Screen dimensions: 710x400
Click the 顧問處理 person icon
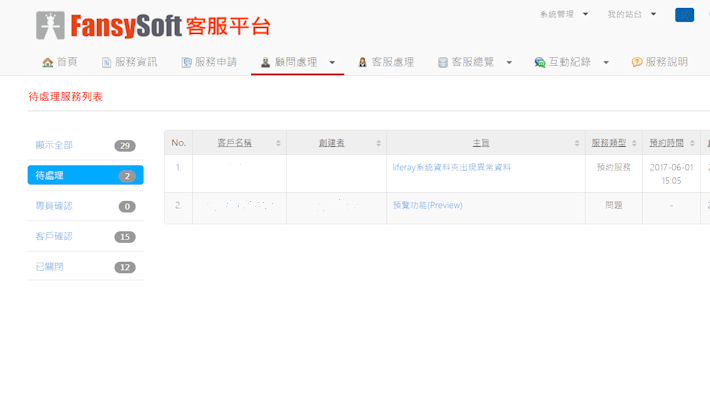coord(265,62)
